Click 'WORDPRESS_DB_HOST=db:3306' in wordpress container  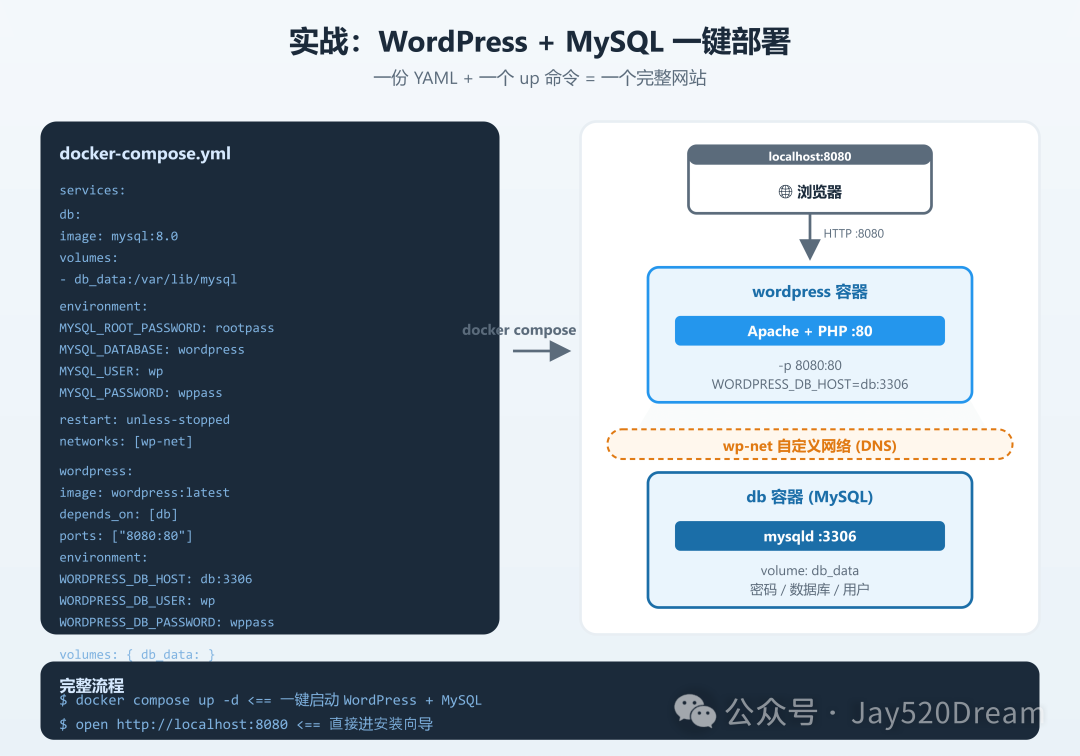coord(809,384)
